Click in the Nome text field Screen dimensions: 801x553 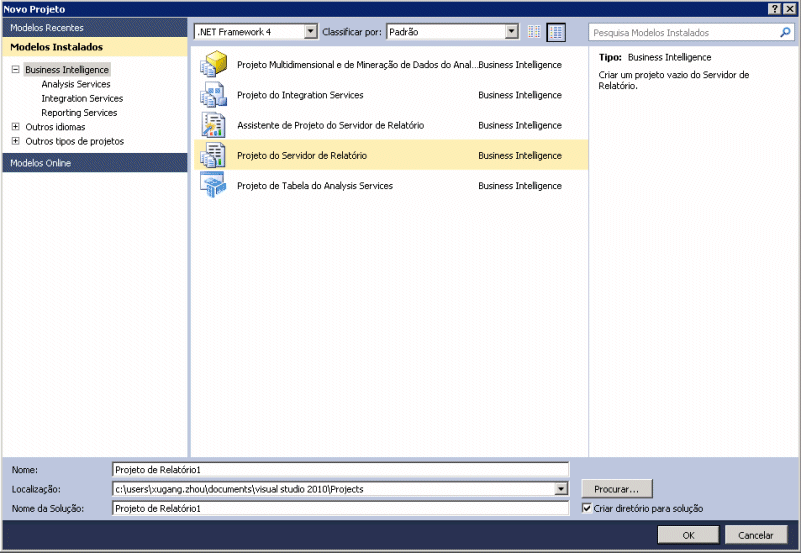tap(340, 469)
